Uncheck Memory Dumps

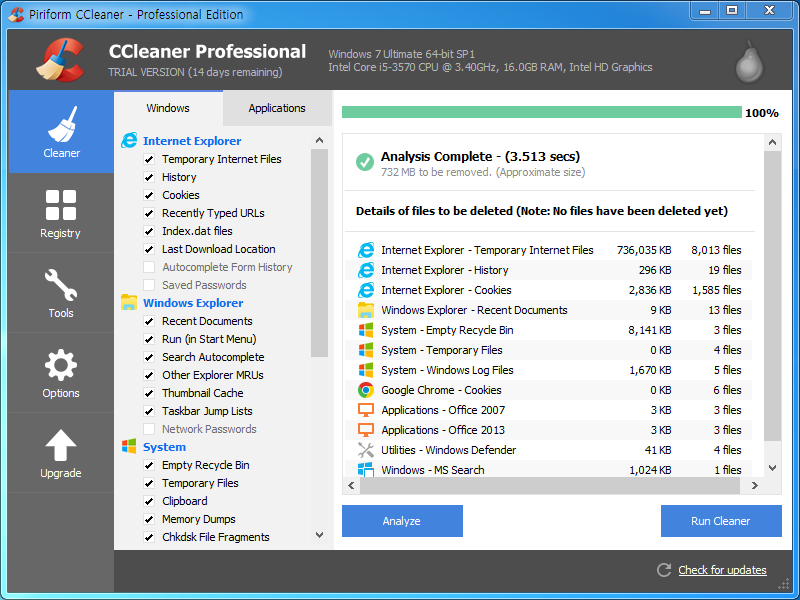(149, 519)
